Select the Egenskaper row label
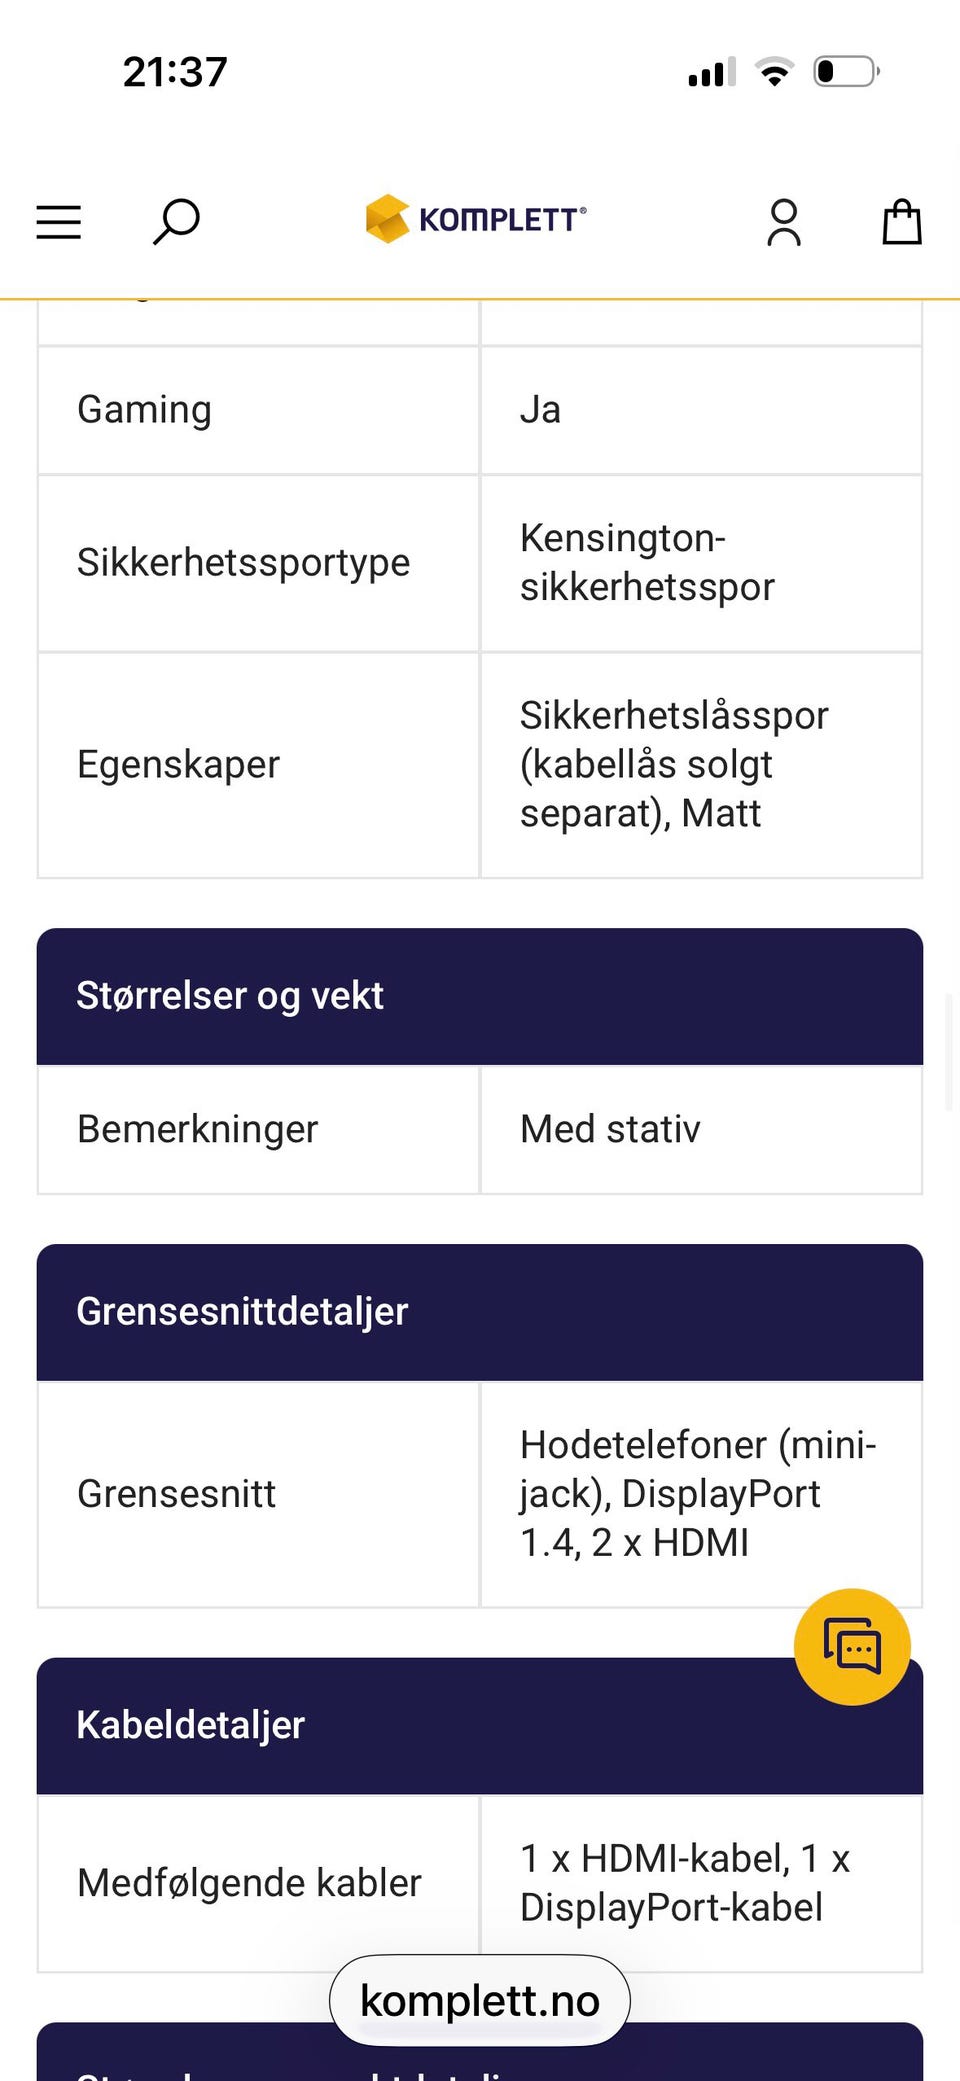960x2081 pixels. 178,765
